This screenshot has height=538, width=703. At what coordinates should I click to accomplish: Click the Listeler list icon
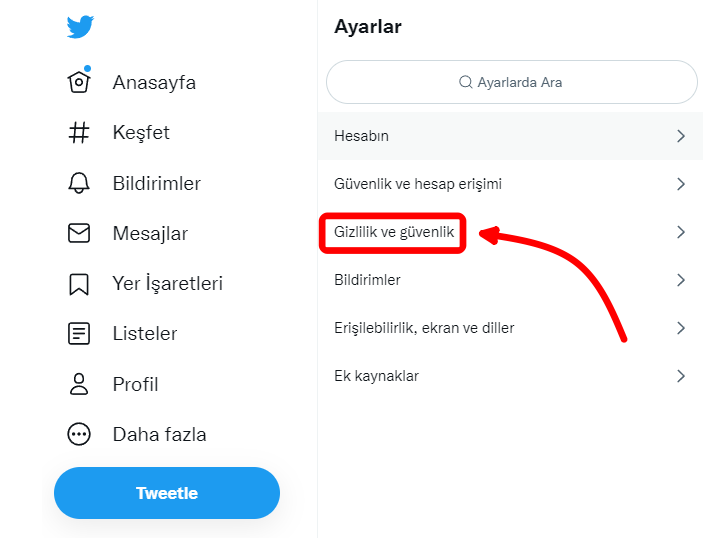[79, 334]
